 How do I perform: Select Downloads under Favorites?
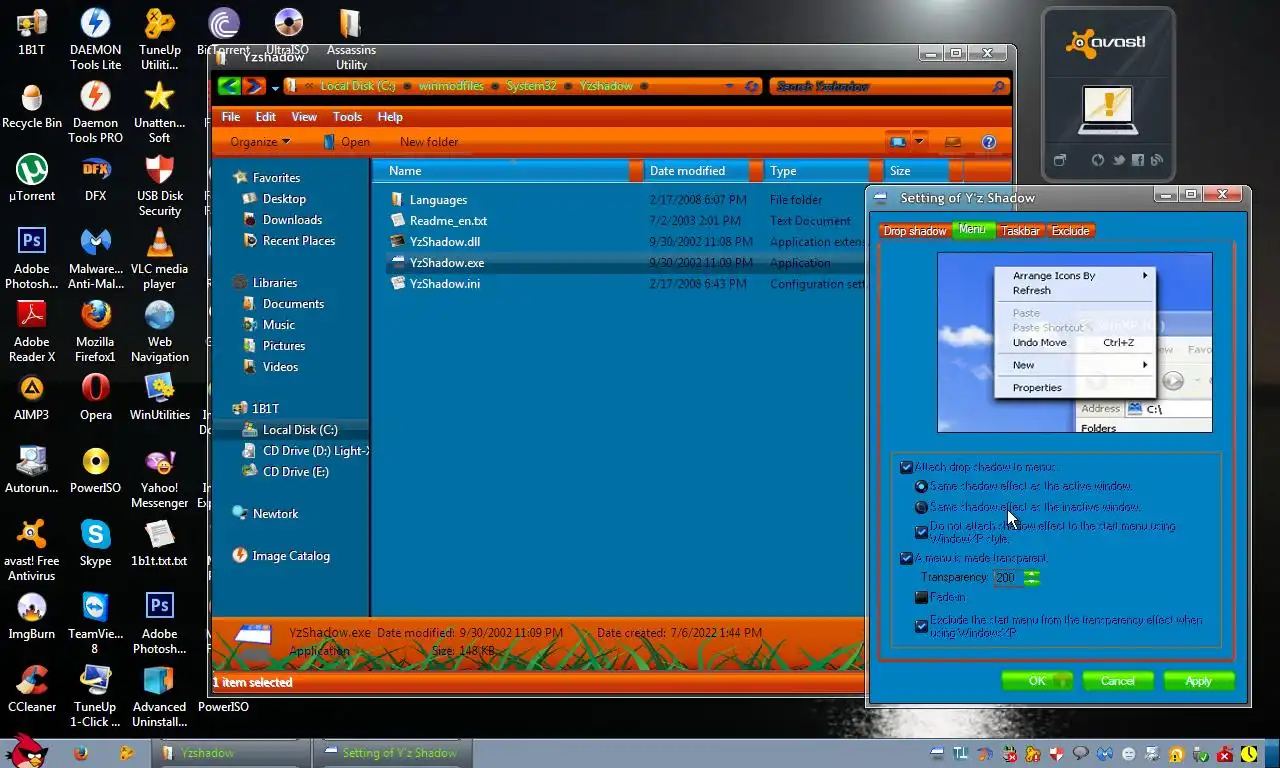[292, 220]
